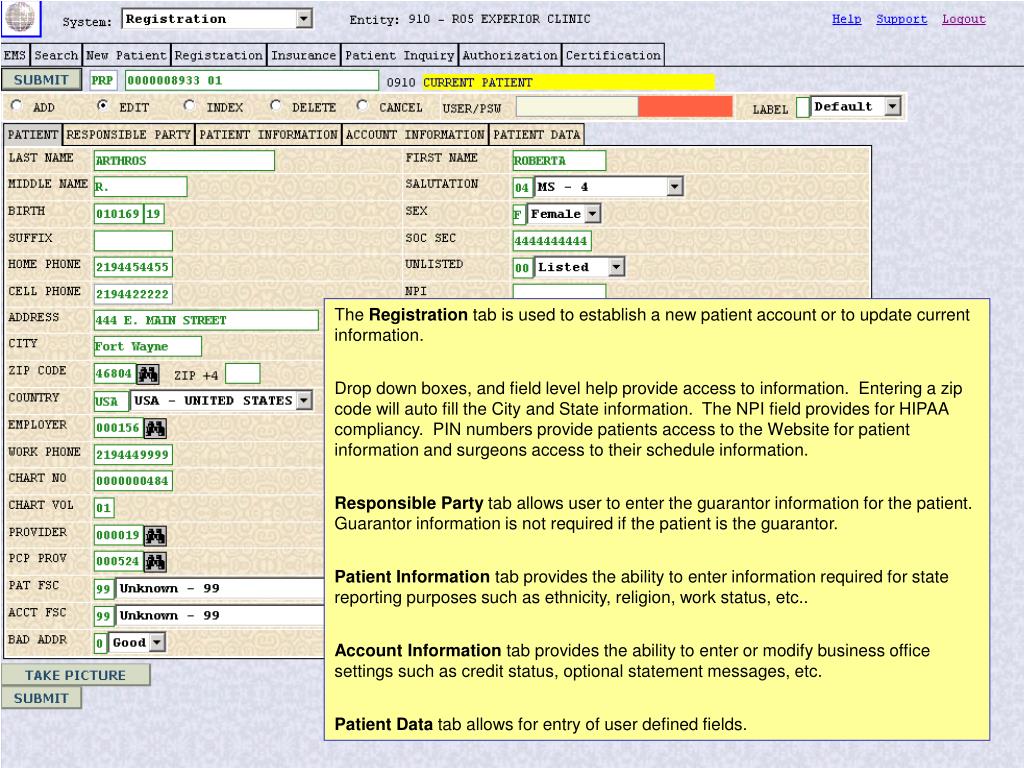The height and width of the screenshot is (768, 1024).
Task: Click the HOME PHONE field
Action: click(133, 266)
